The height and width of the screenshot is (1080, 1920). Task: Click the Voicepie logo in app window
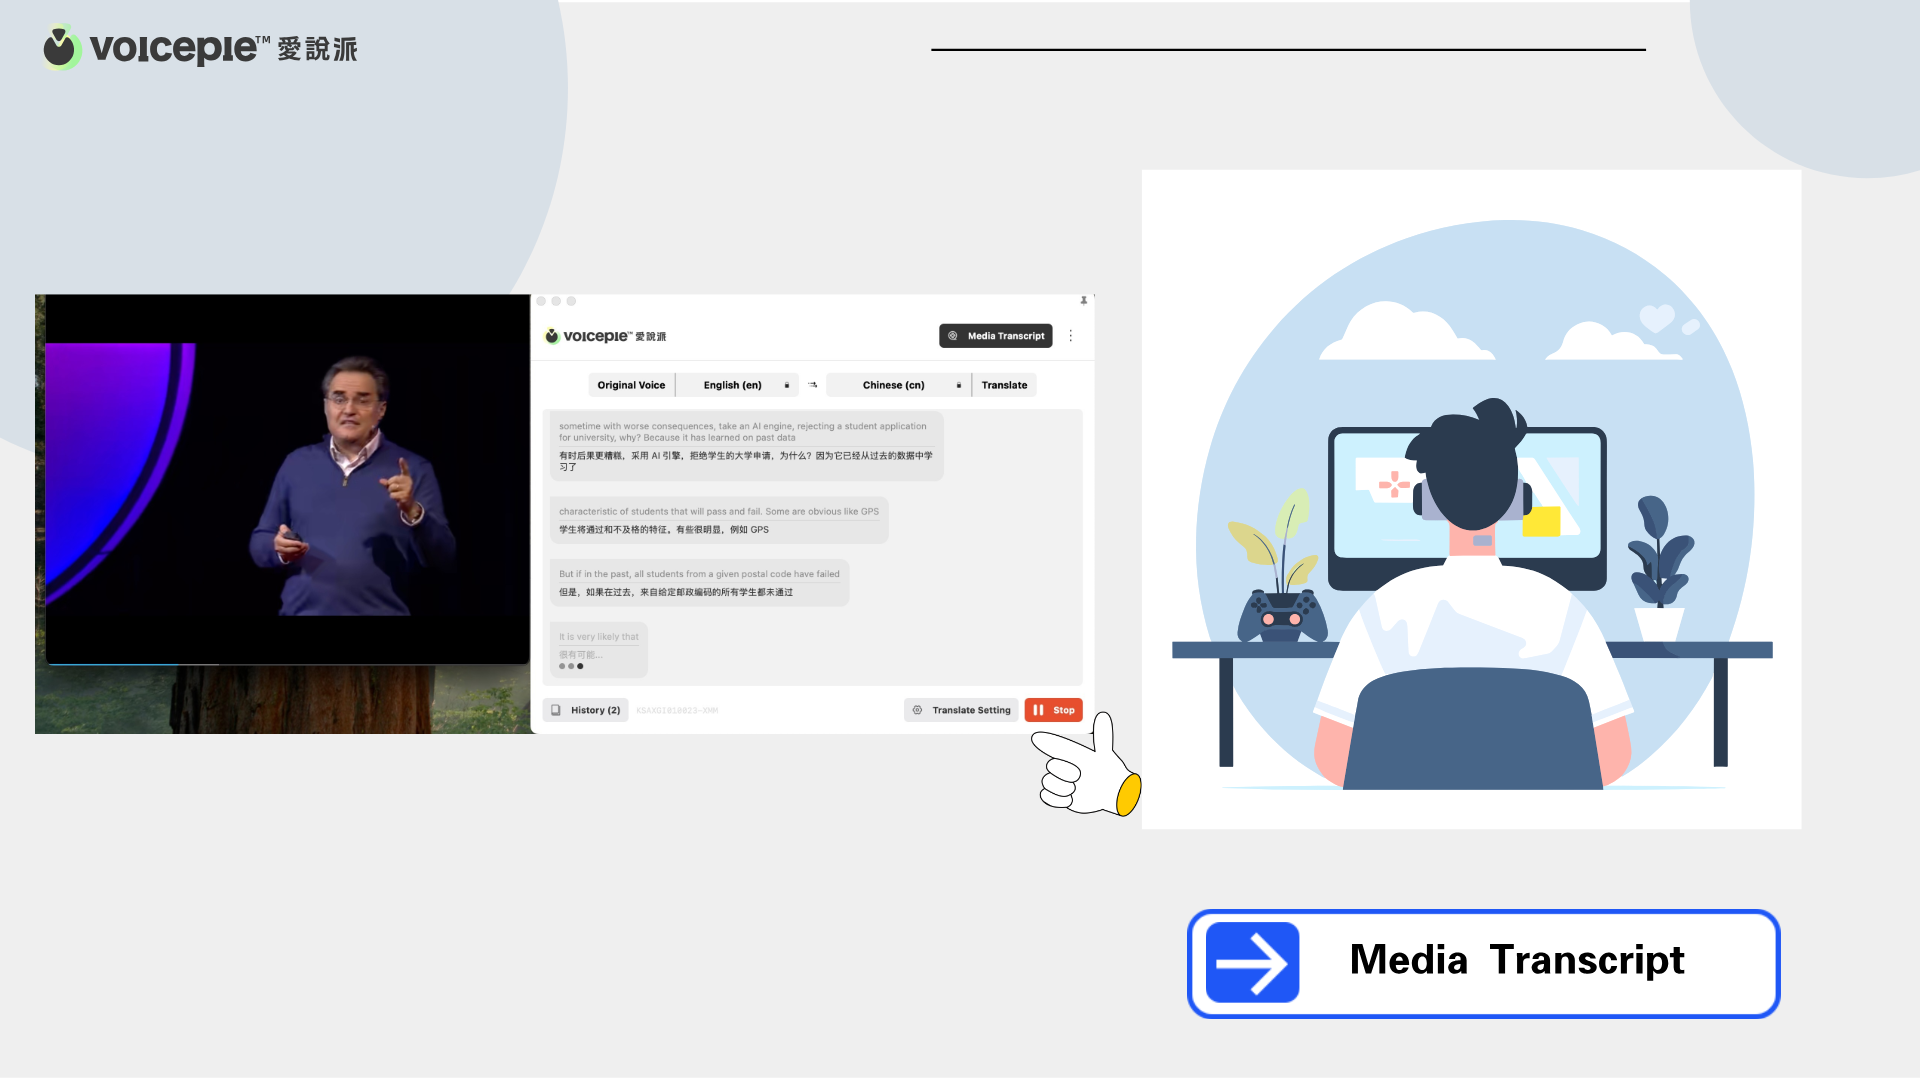pyautogui.click(x=605, y=336)
